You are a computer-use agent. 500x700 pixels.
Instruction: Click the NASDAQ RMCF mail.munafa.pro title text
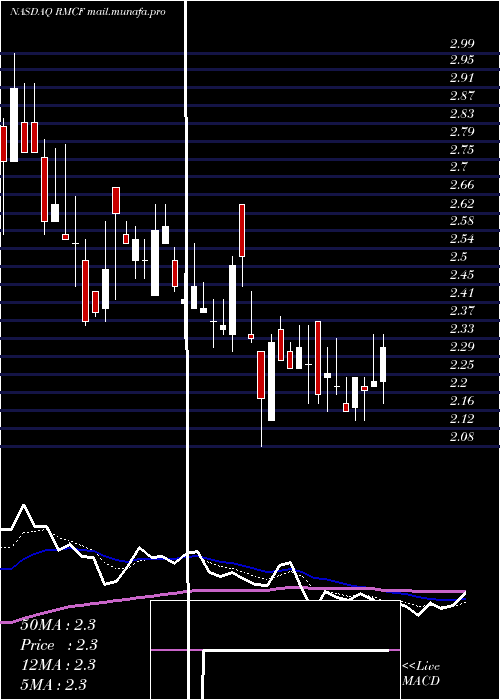(88, 12)
